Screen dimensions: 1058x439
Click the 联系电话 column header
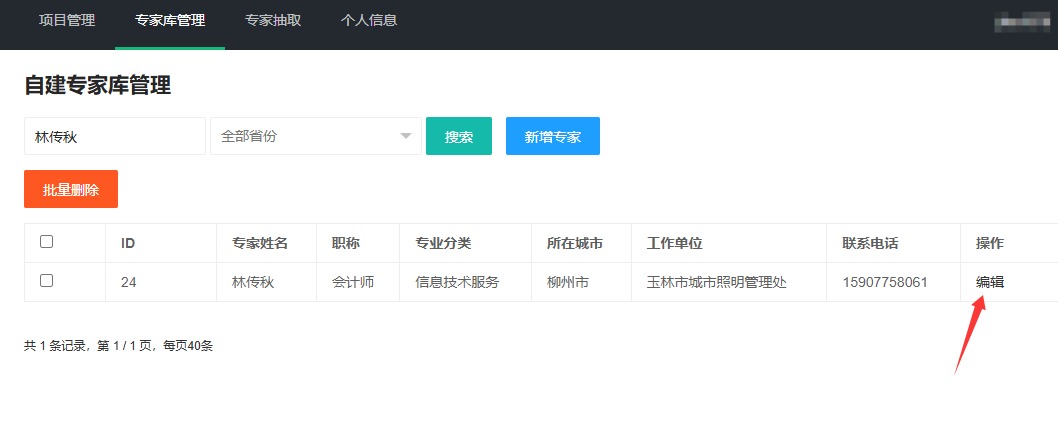tap(870, 243)
